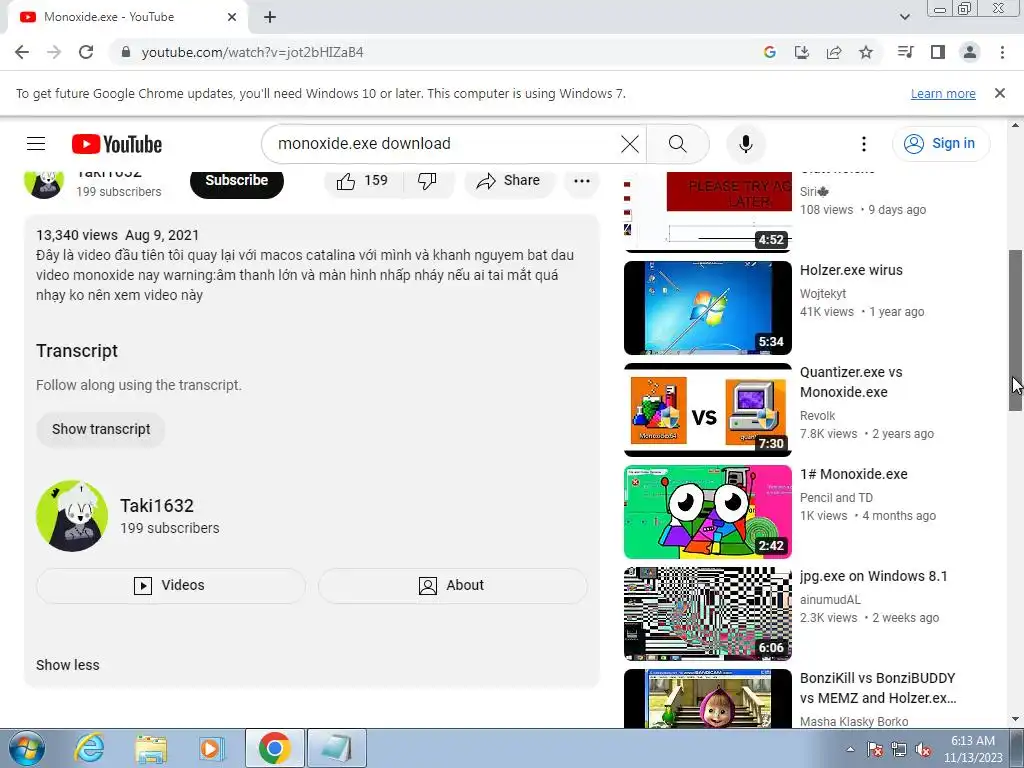Screen dimensions: 1024x768
Task: Open Chrome three-dot menu
Action: coord(1002,52)
